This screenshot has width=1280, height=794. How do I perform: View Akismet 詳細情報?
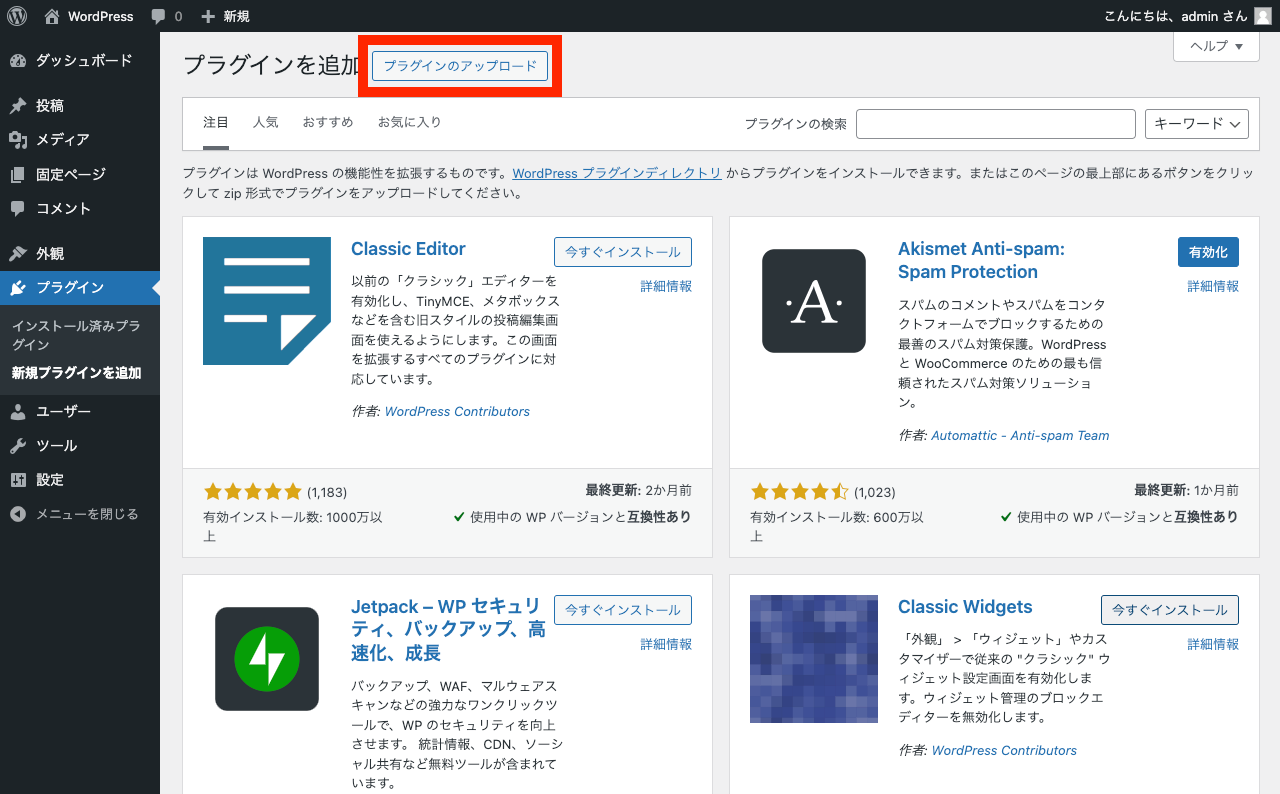[x=1213, y=286]
